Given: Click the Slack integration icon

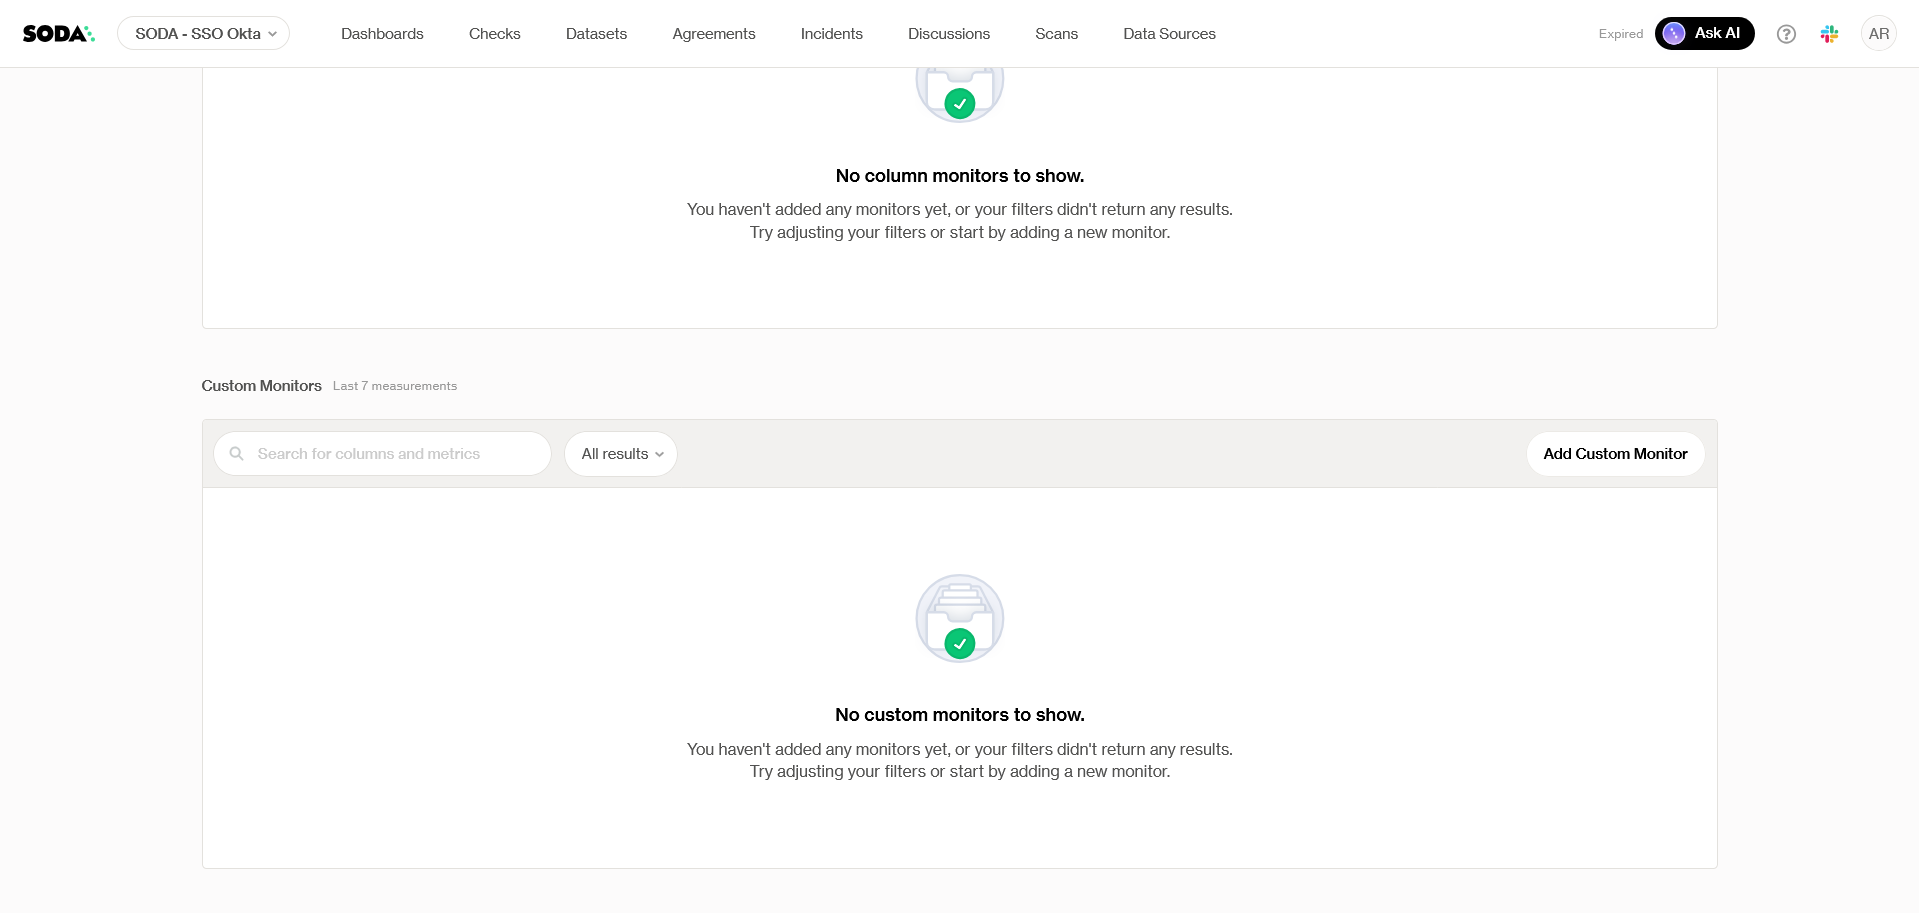Looking at the screenshot, I should (x=1829, y=34).
